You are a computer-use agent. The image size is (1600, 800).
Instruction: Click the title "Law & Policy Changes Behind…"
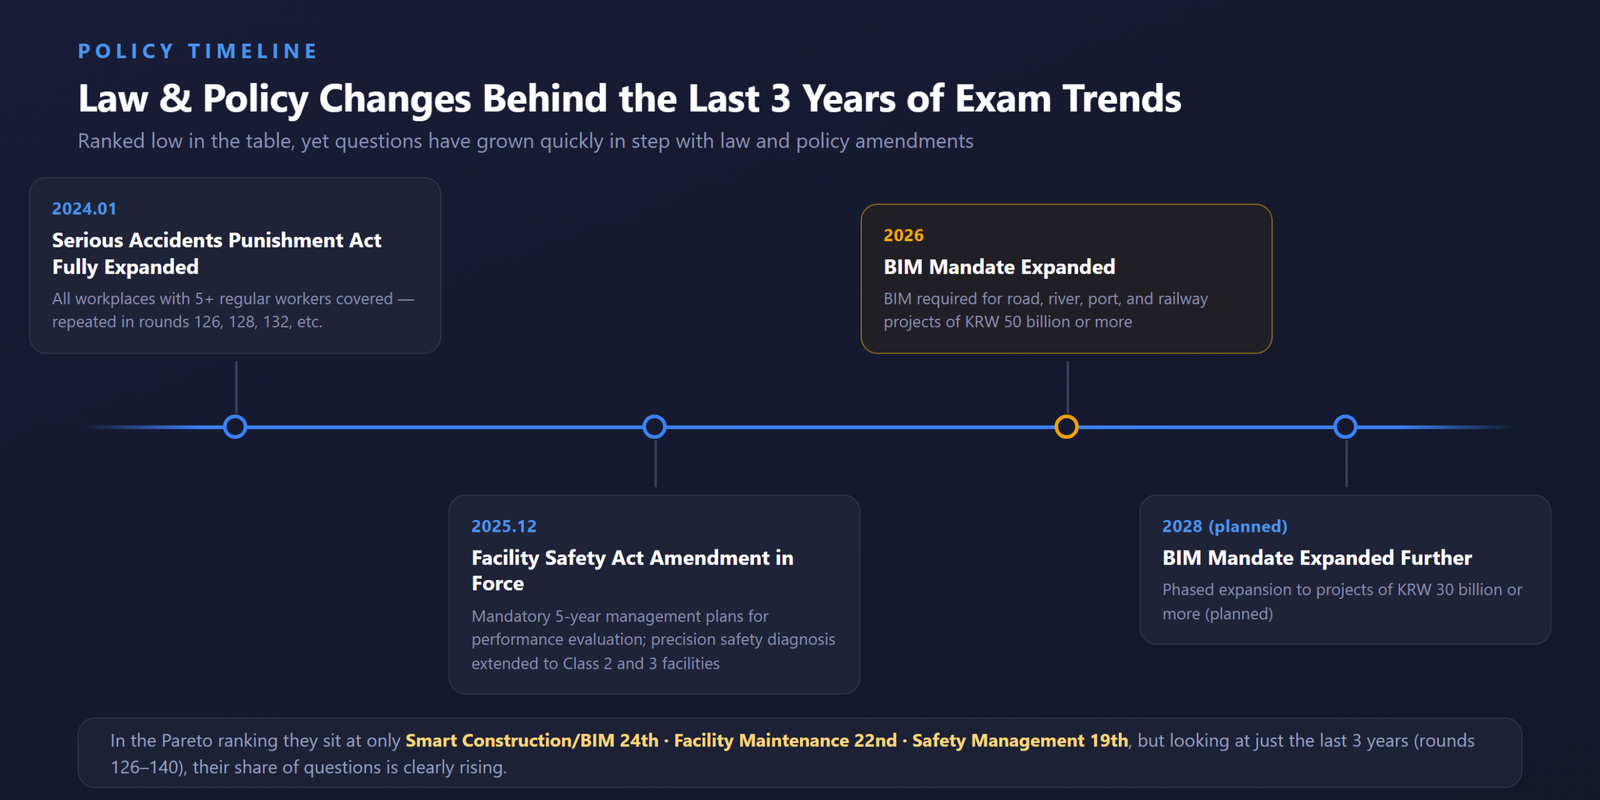tap(630, 98)
